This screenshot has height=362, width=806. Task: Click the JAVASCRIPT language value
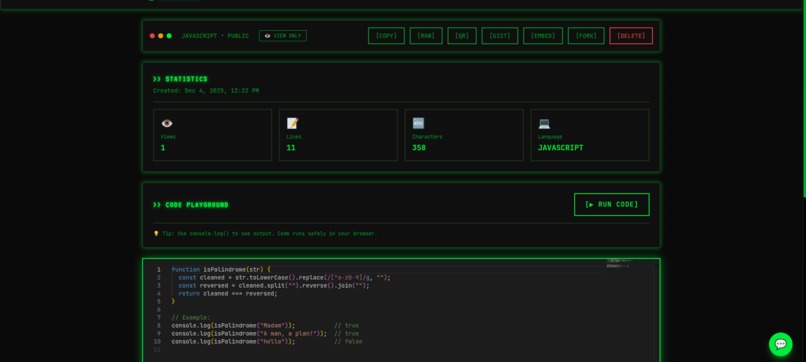[x=560, y=148]
